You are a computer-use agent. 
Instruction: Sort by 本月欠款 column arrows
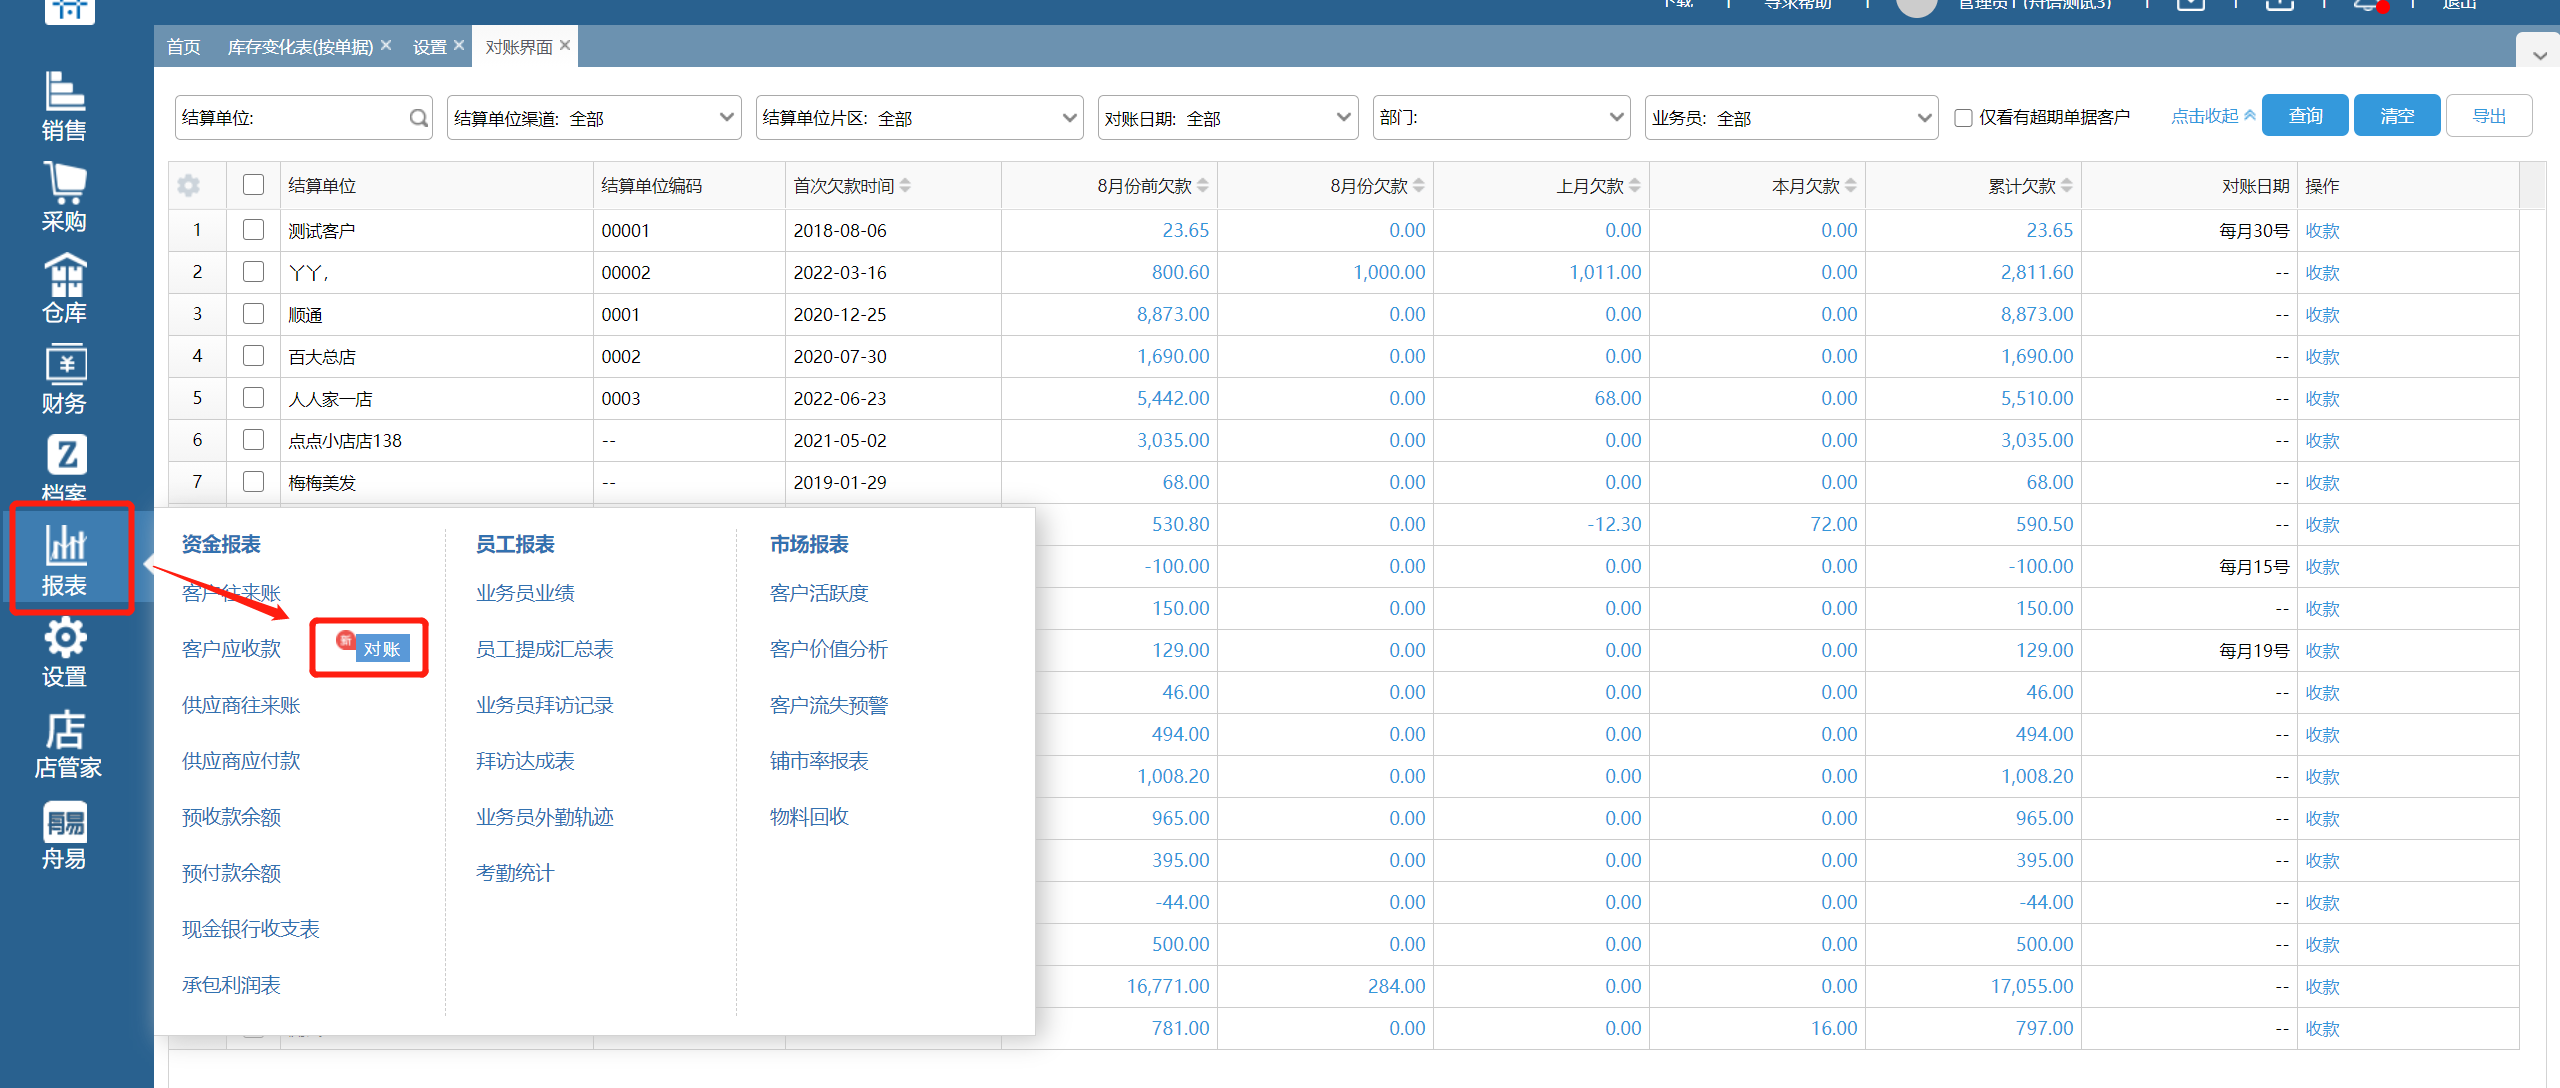1851,185
